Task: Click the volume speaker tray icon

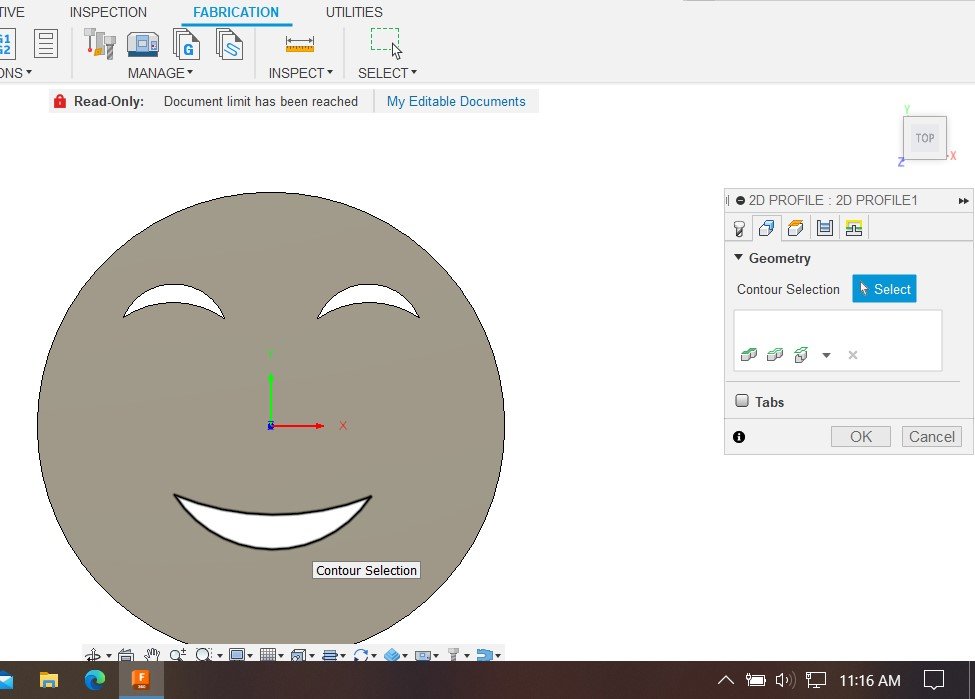Action: [x=785, y=680]
